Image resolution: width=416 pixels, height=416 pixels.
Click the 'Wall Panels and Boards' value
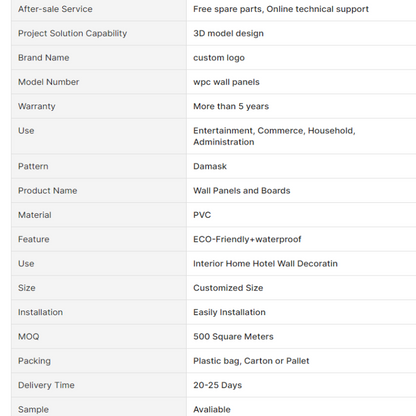coord(242,191)
